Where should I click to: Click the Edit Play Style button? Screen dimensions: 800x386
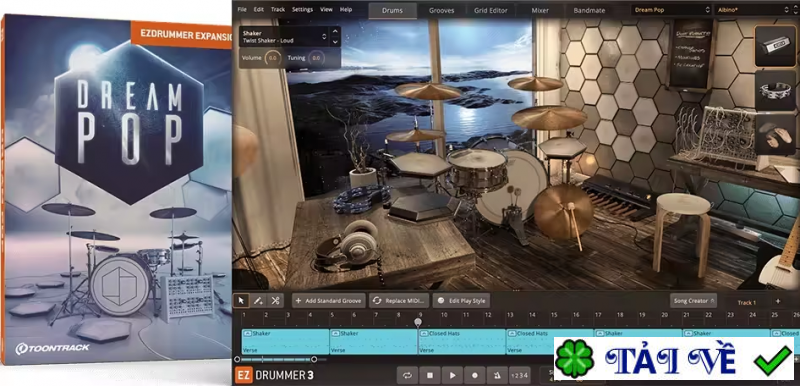(x=461, y=300)
